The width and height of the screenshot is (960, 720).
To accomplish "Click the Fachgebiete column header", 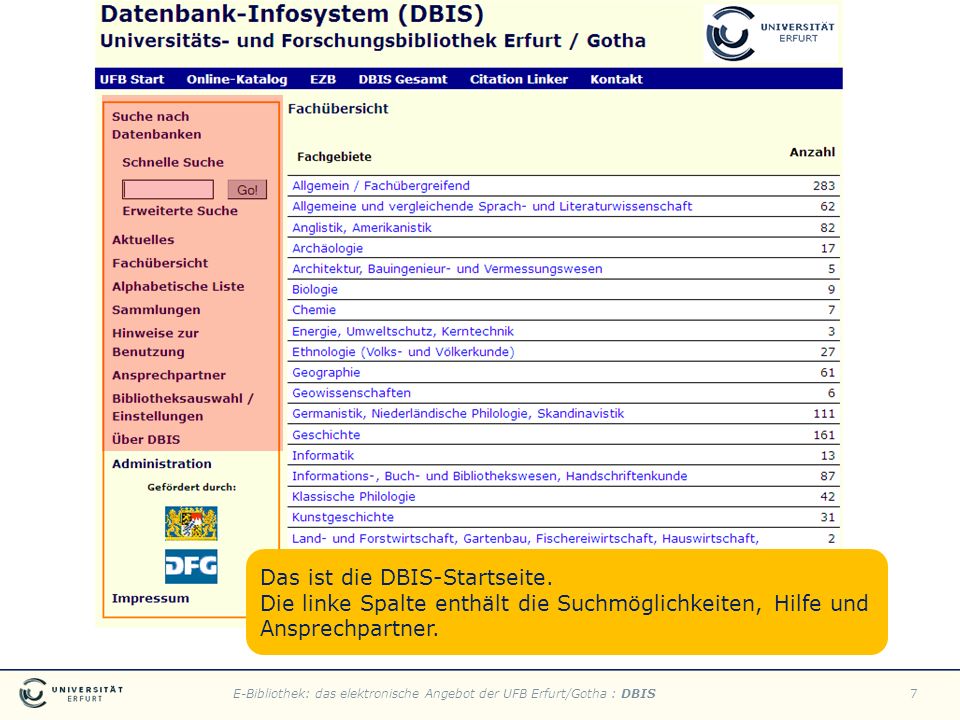I will 334,157.
